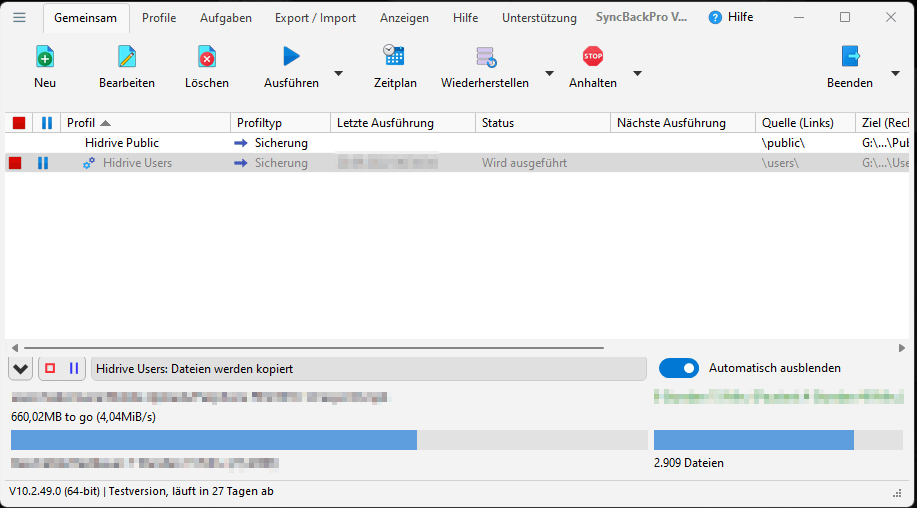The height and width of the screenshot is (508, 917).
Task: Click the Löschen delete icon
Action: pos(207,57)
